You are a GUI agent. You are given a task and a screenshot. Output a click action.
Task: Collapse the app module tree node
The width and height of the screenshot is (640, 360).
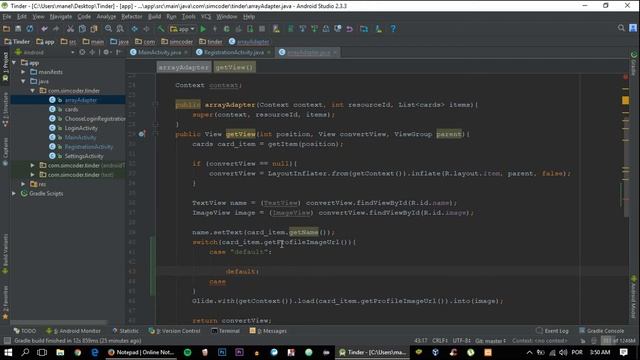tap(14, 62)
